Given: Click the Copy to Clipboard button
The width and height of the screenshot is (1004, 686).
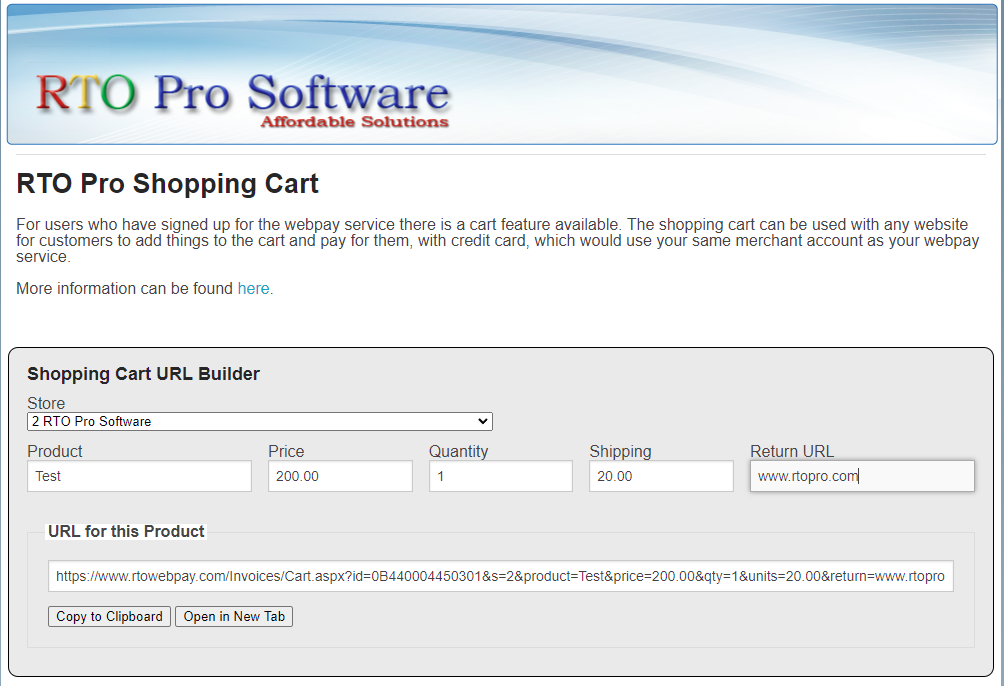Looking at the screenshot, I should pos(108,616).
